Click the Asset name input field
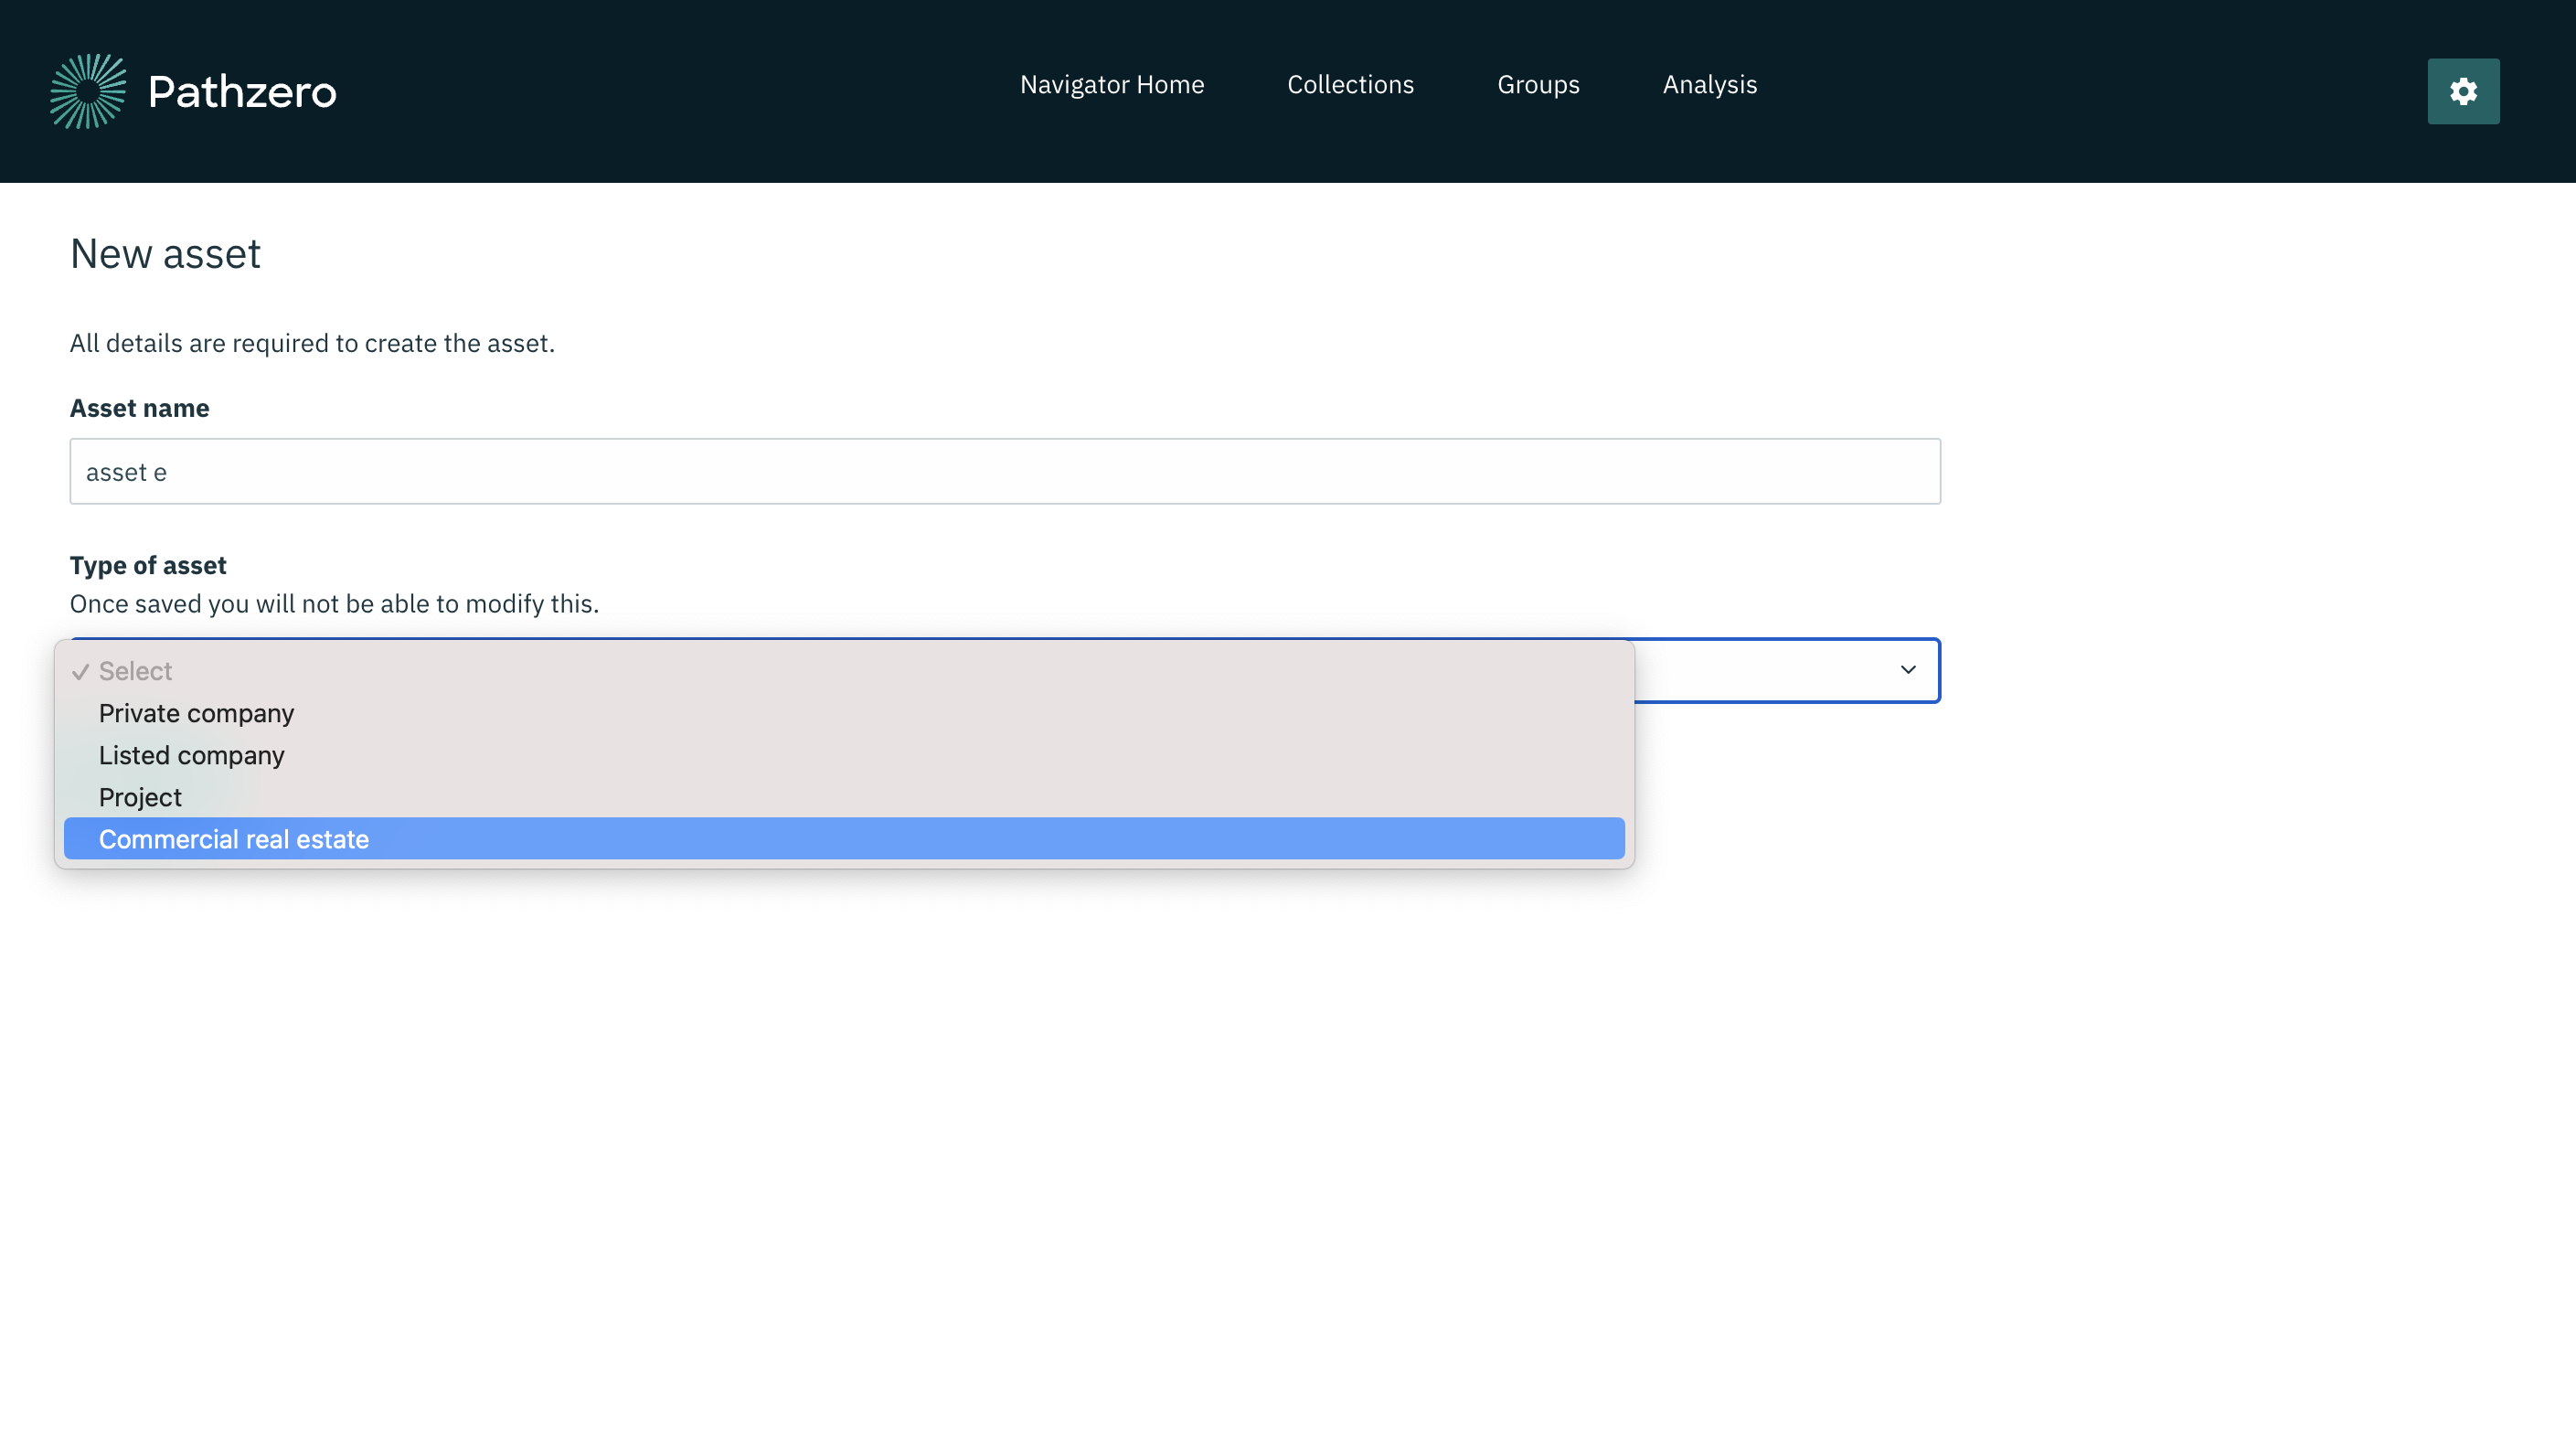 [1005, 471]
